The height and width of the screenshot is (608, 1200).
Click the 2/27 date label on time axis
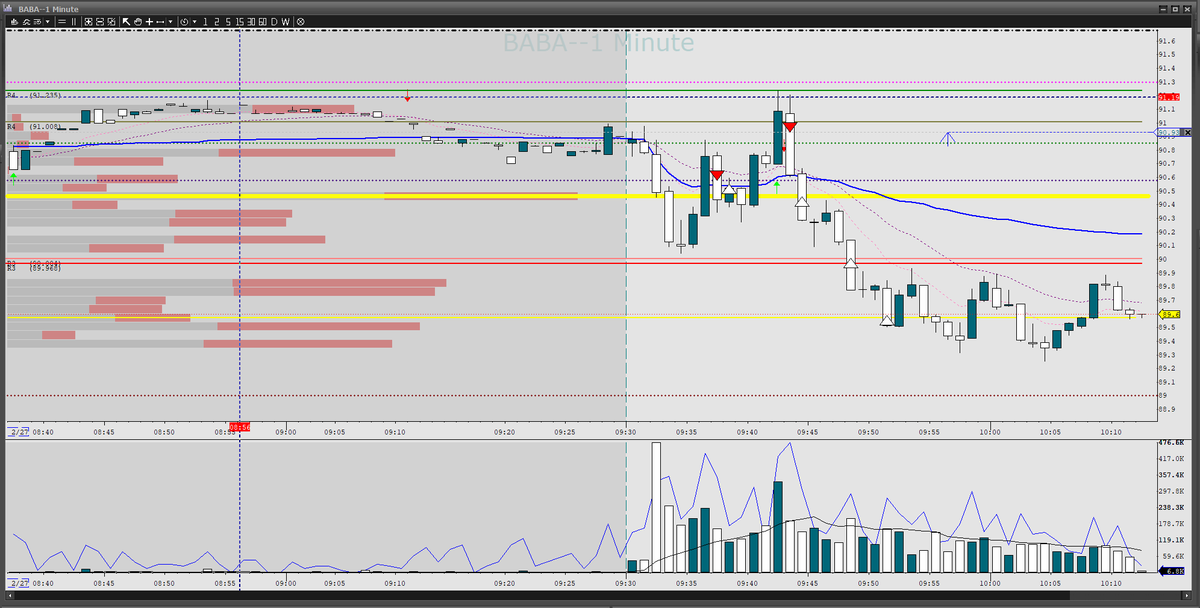(18, 432)
